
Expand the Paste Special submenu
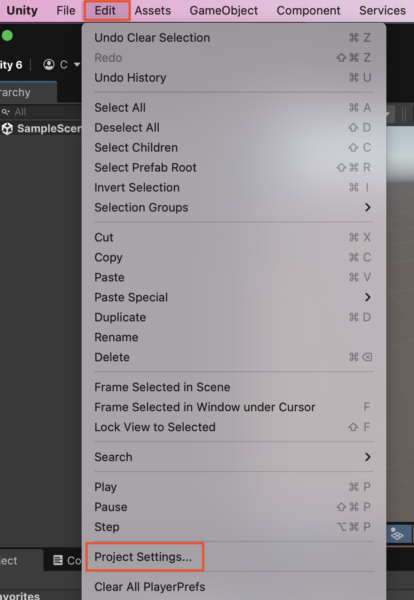coord(367,297)
